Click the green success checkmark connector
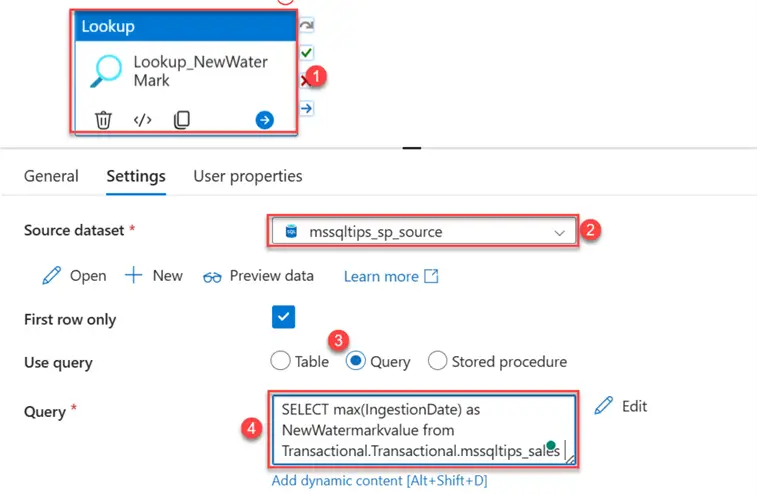The height and width of the screenshot is (494, 757). coord(307,52)
